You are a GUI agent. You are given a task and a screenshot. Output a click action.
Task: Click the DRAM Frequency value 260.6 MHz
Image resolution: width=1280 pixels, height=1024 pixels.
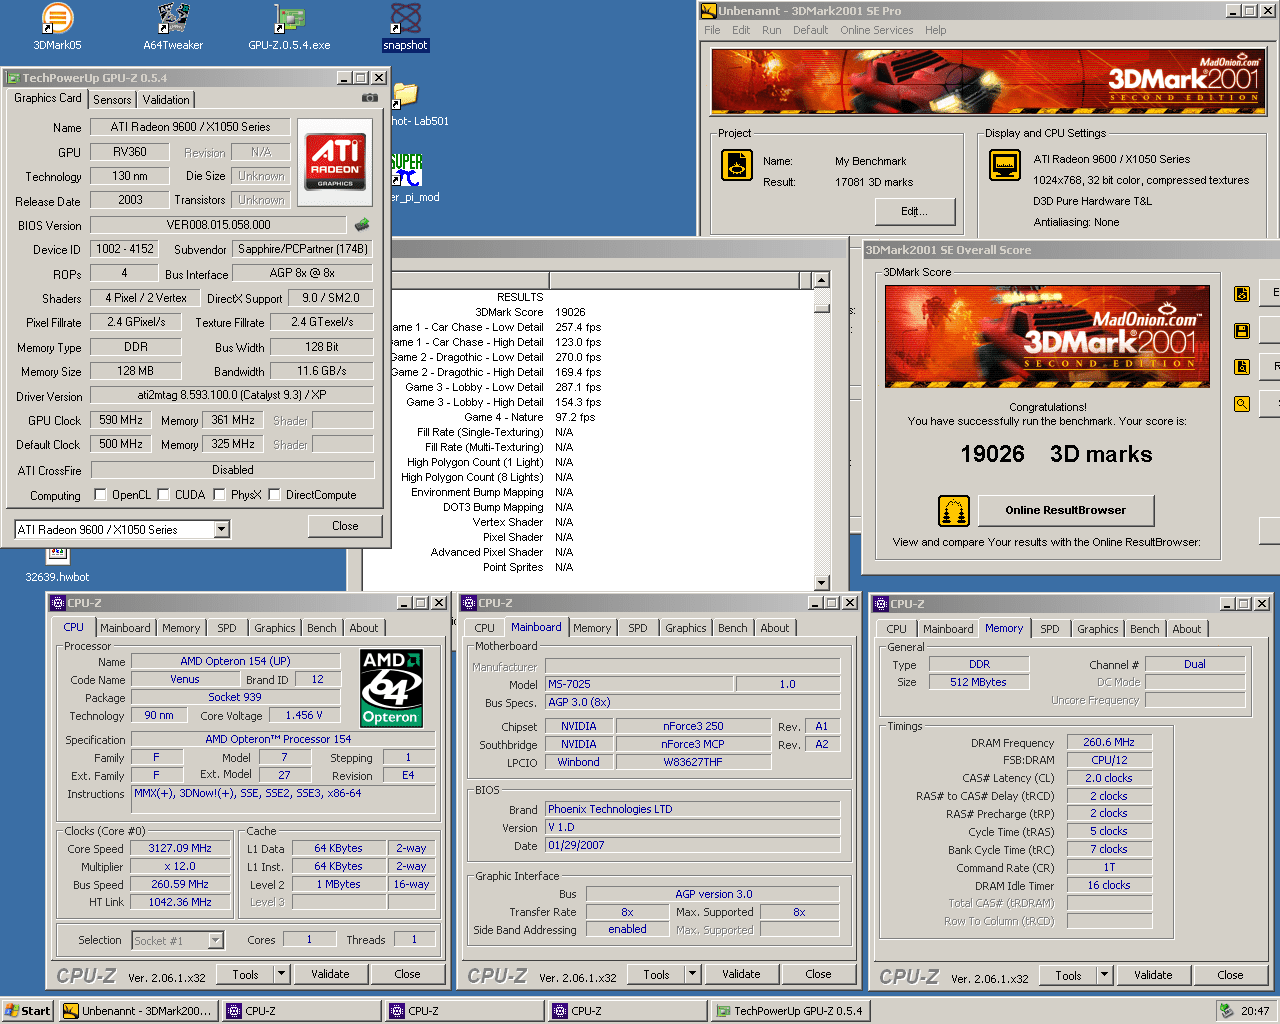click(1108, 742)
